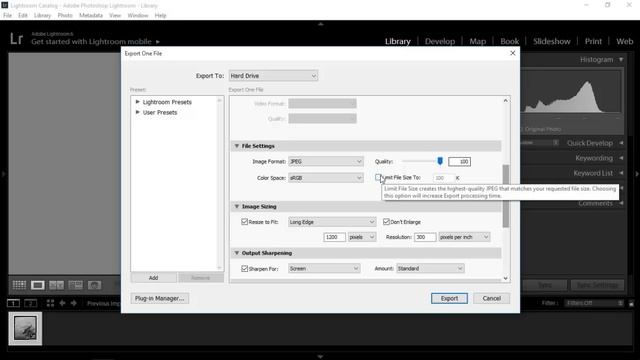Toggle Don't Enlarge checkbox
The height and width of the screenshot is (360, 640).
click(x=386, y=222)
